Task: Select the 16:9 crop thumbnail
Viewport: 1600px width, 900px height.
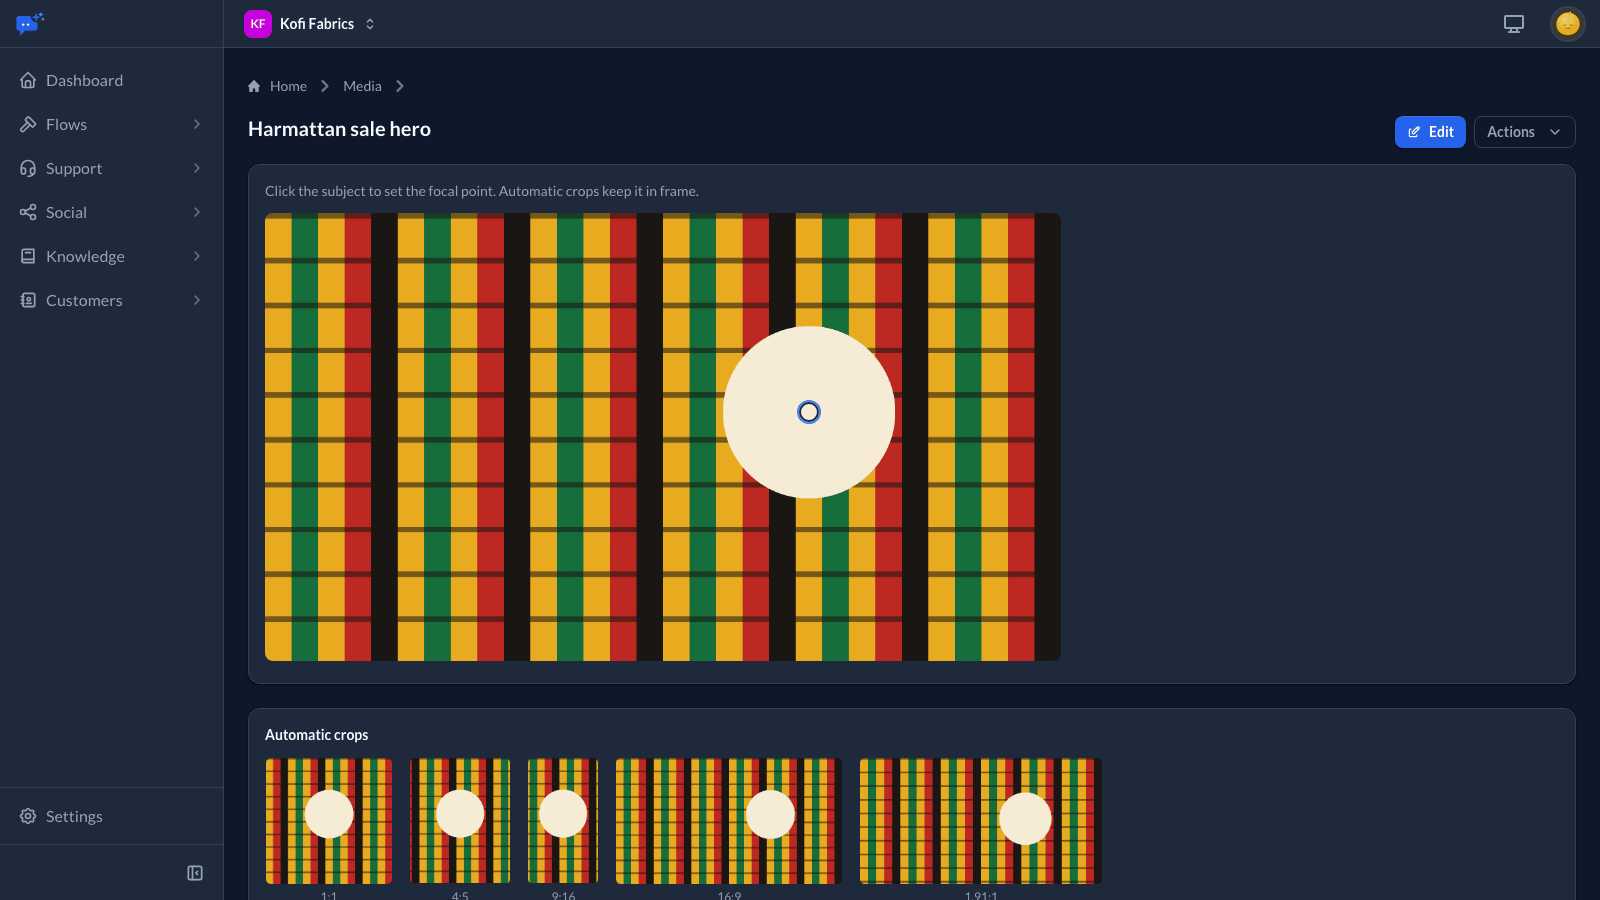Action: point(729,821)
